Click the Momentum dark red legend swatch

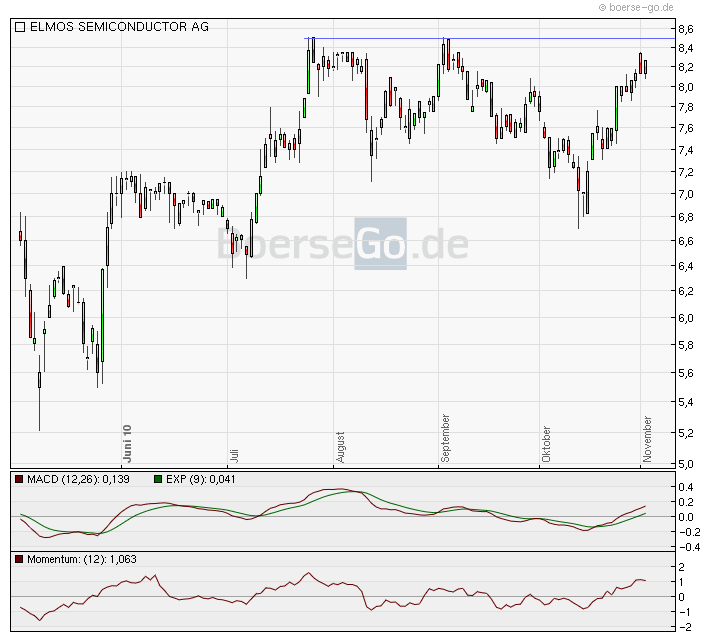(19, 559)
